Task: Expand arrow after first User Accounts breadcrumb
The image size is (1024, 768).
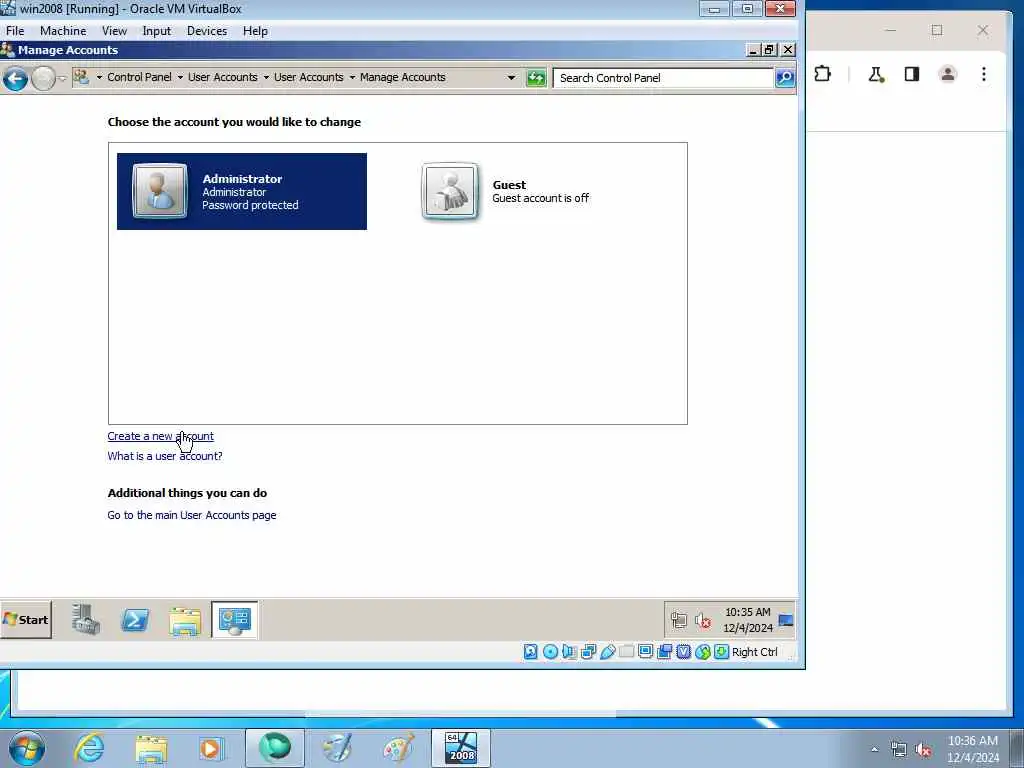Action: coord(266,77)
